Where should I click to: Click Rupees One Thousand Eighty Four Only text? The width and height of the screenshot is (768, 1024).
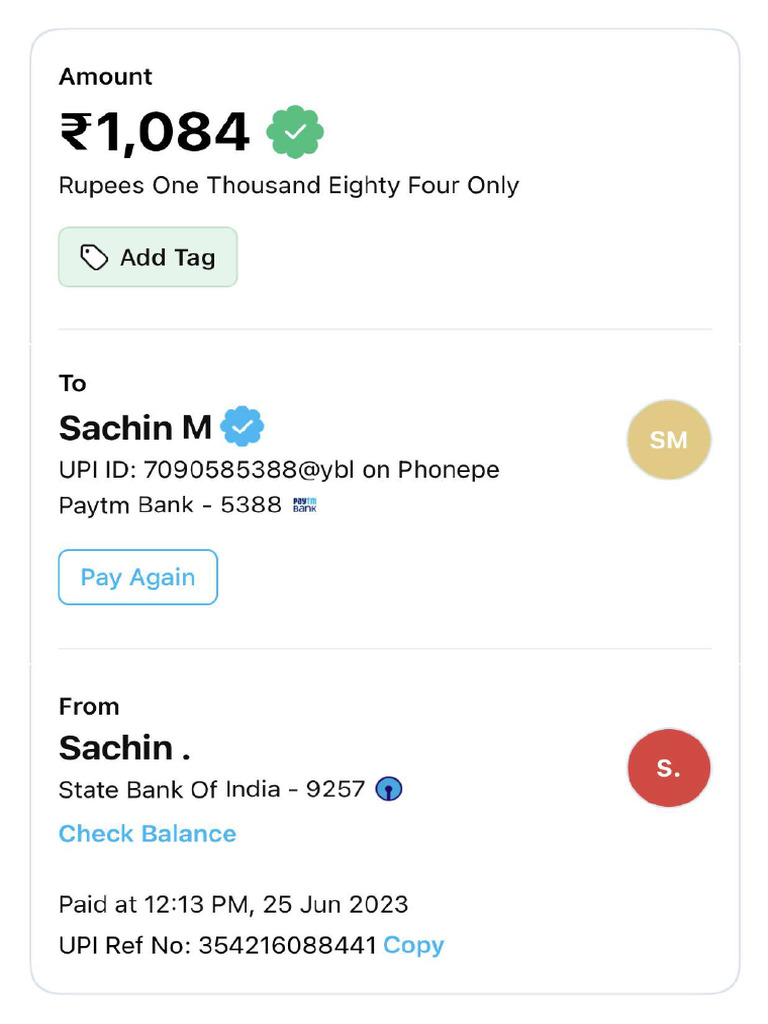point(288,186)
